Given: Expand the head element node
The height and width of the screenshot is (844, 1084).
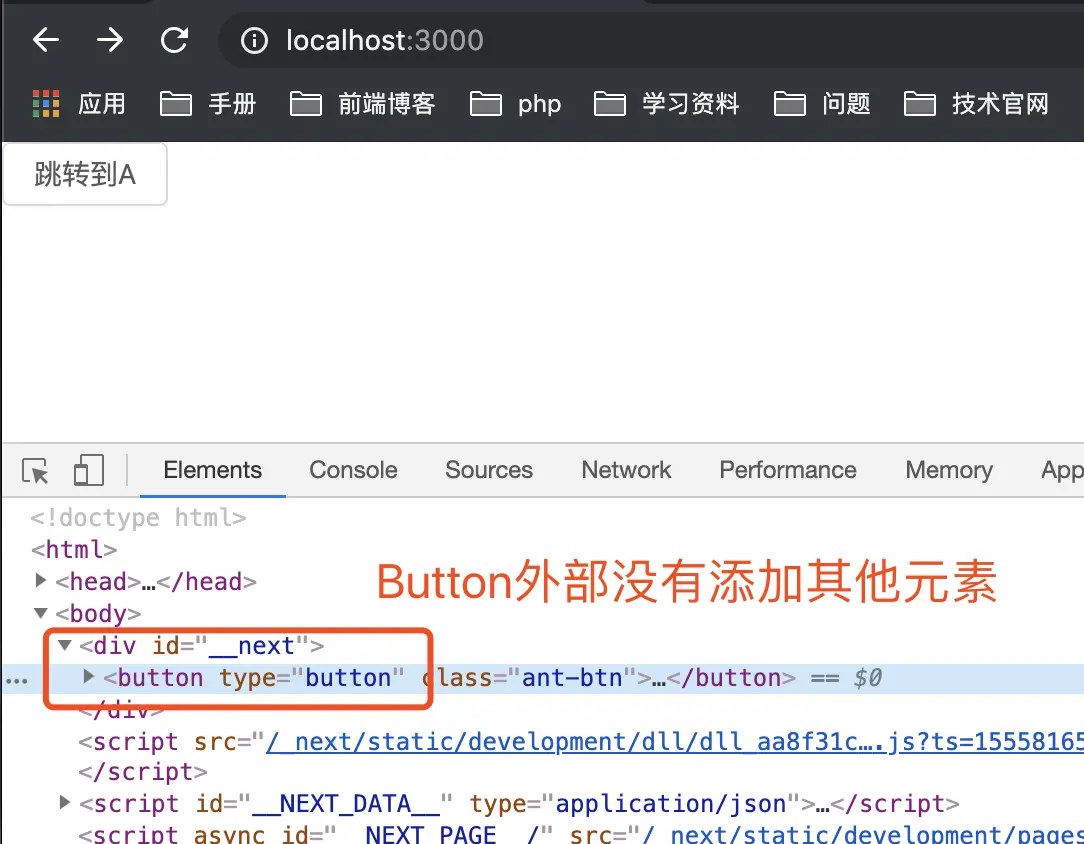Looking at the screenshot, I should click(41, 581).
